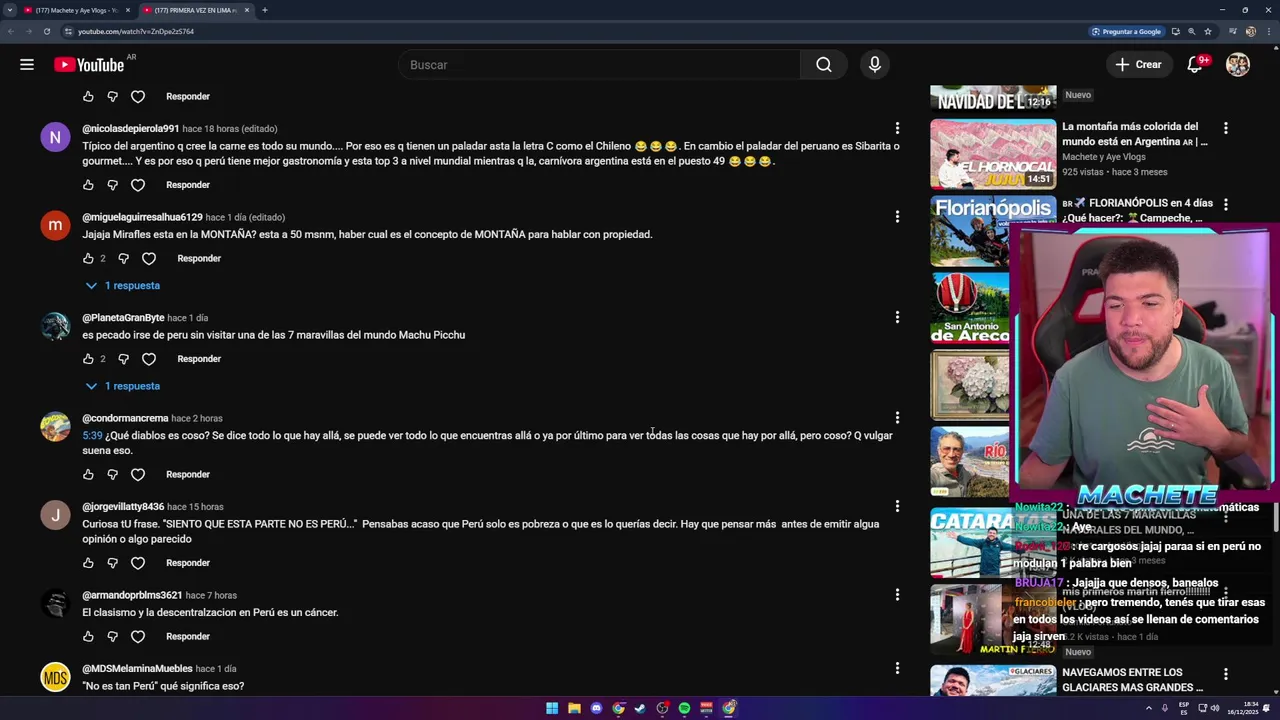Image resolution: width=1280 pixels, height=720 pixels.
Task: Open the account avatar menu in YouTube header
Action: (x=1238, y=65)
